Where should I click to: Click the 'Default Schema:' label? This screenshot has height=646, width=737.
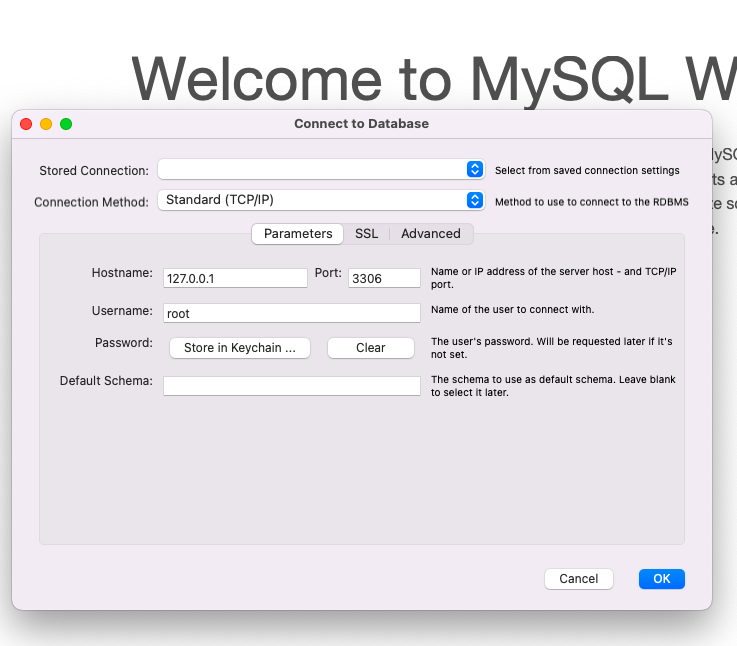coord(106,381)
